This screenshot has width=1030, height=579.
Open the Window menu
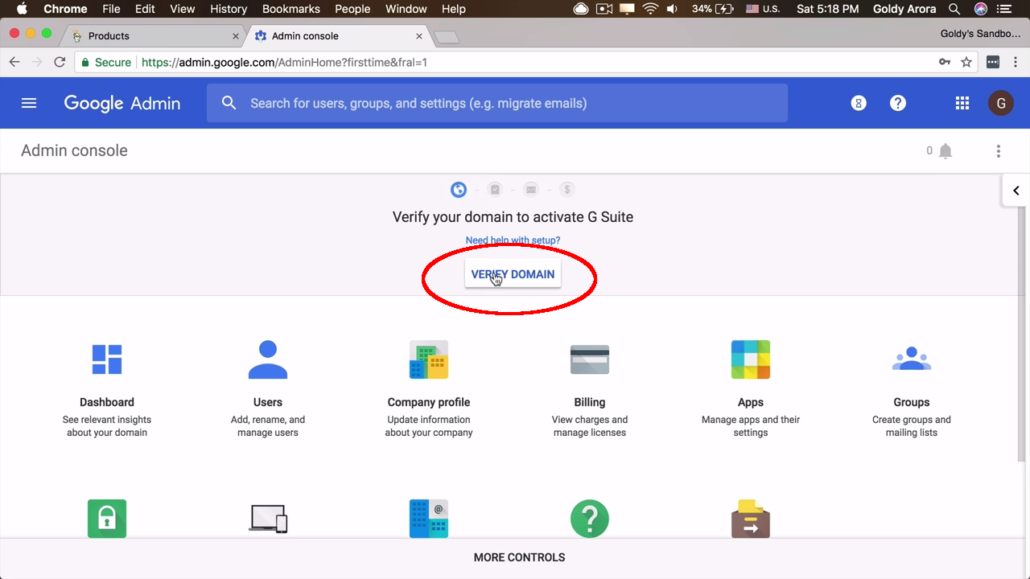click(406, 9)
